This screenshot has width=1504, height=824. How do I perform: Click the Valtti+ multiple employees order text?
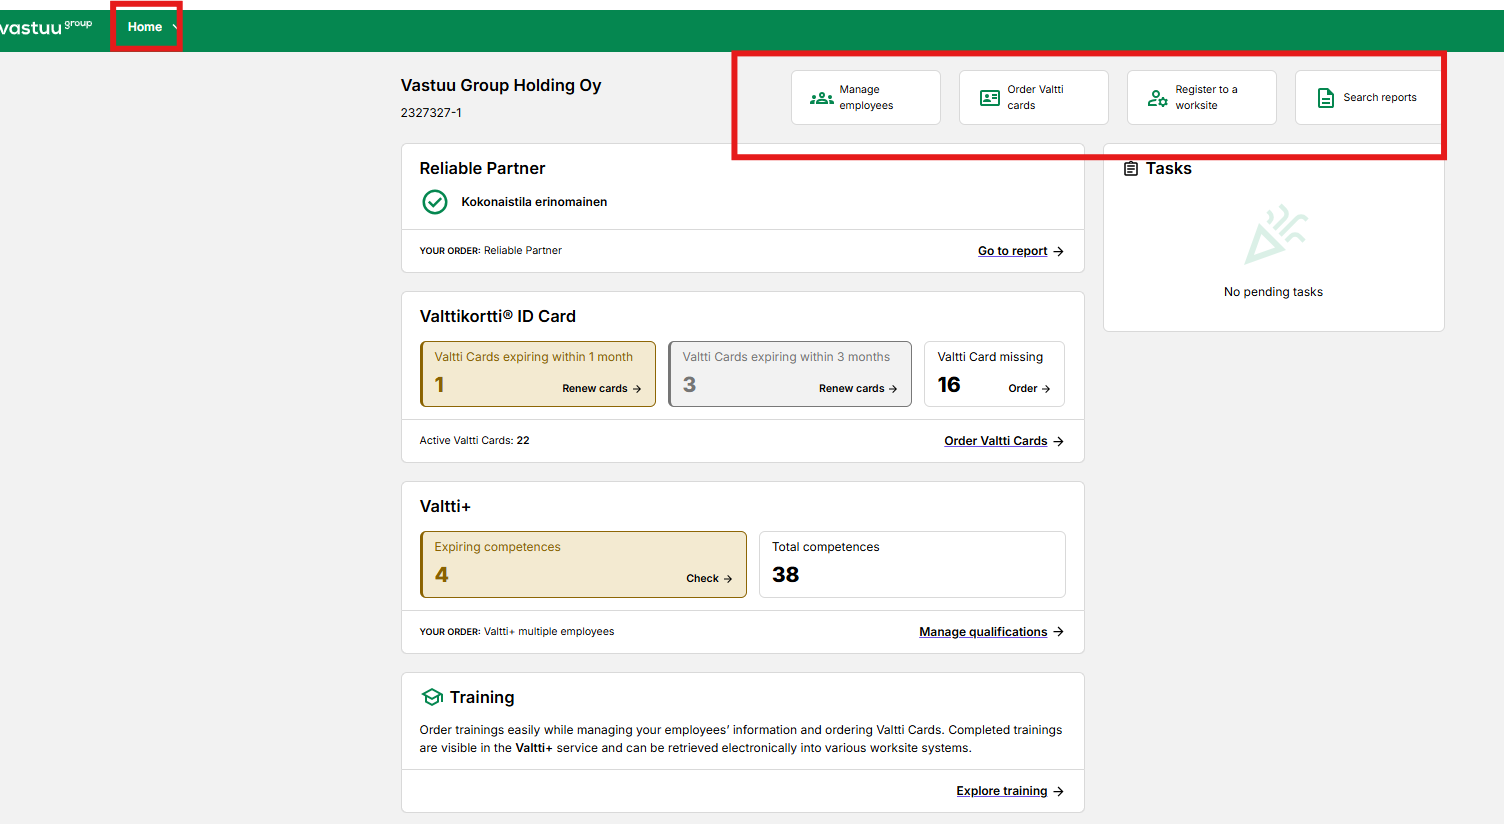click(549, 632)
